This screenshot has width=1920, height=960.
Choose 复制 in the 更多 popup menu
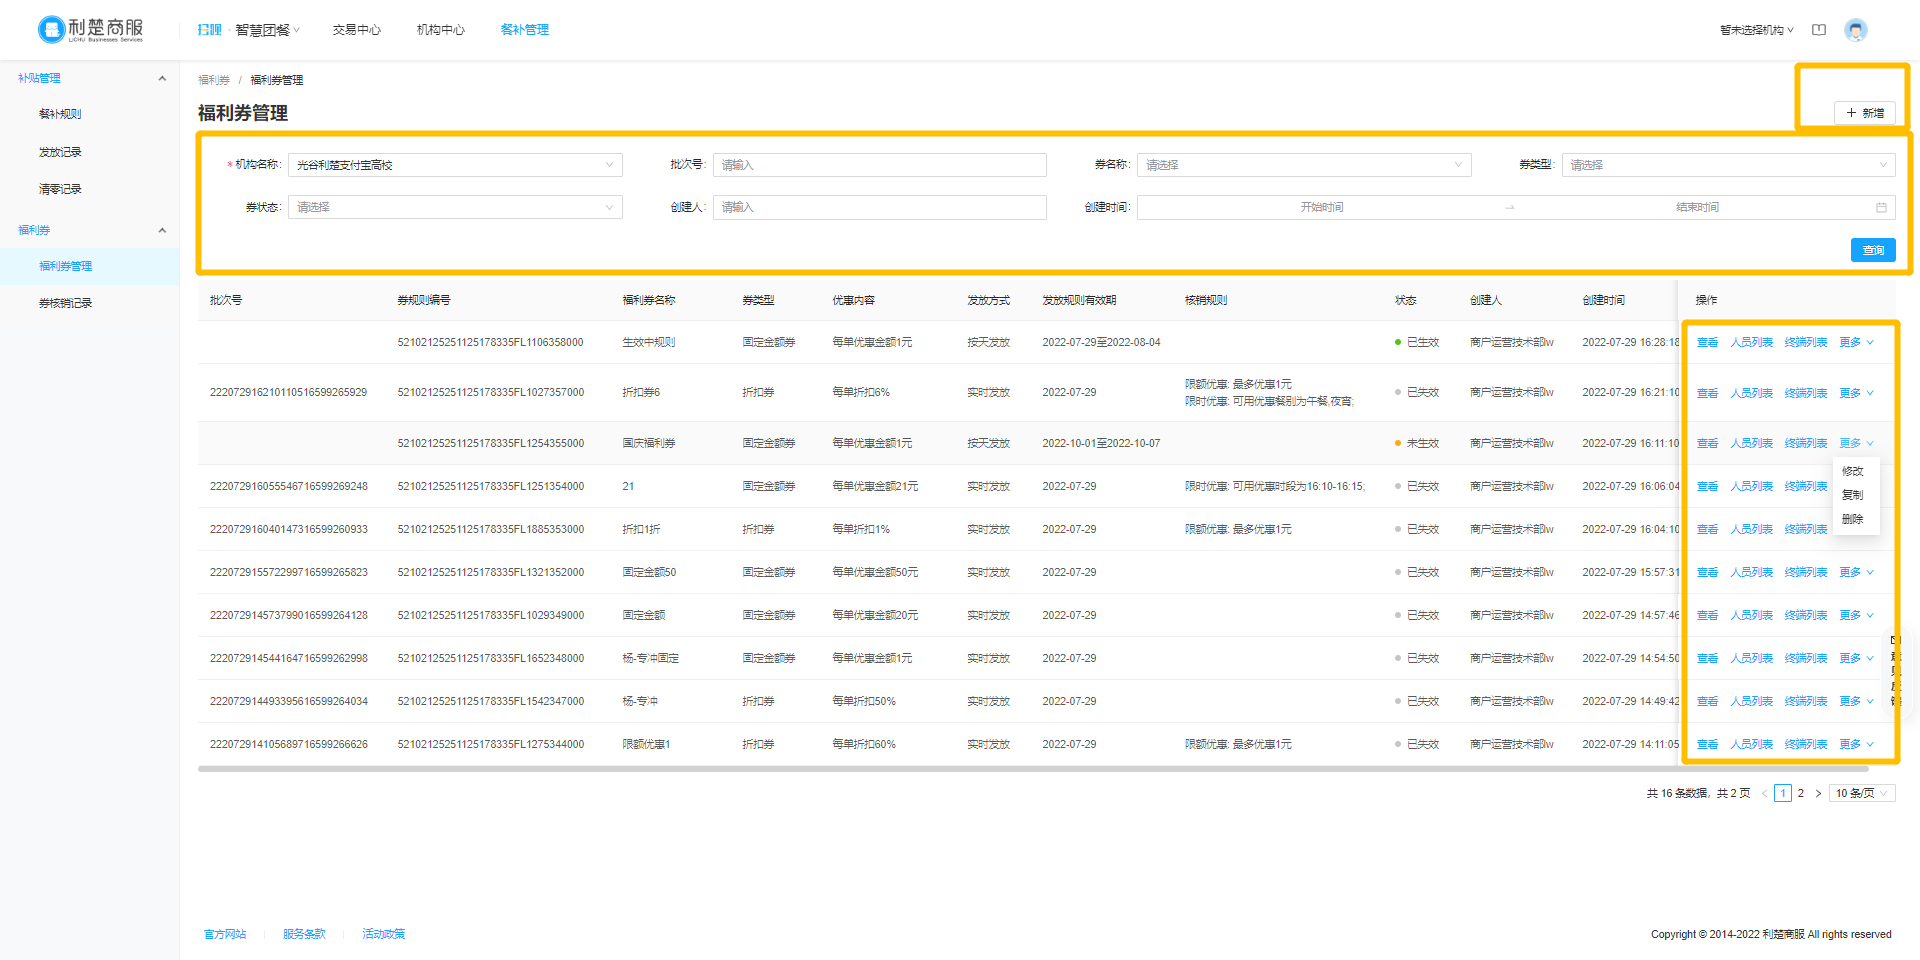click(x=1853, y=495)
